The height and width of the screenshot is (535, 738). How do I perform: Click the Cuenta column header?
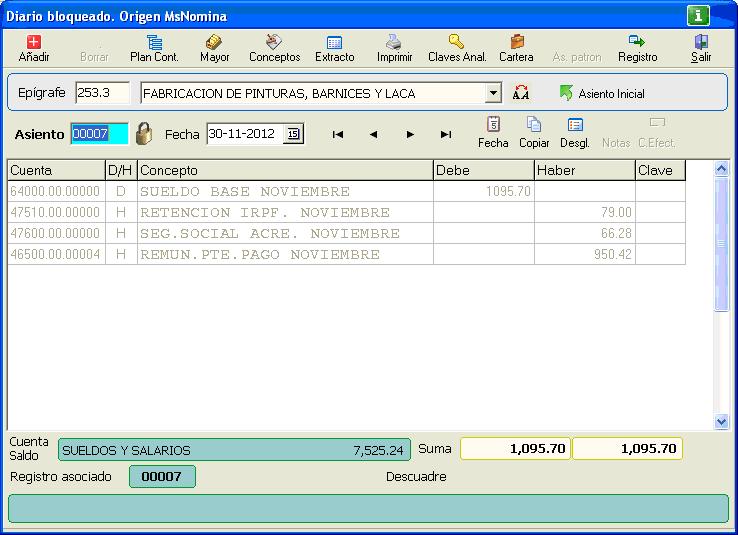coord(56,170)
